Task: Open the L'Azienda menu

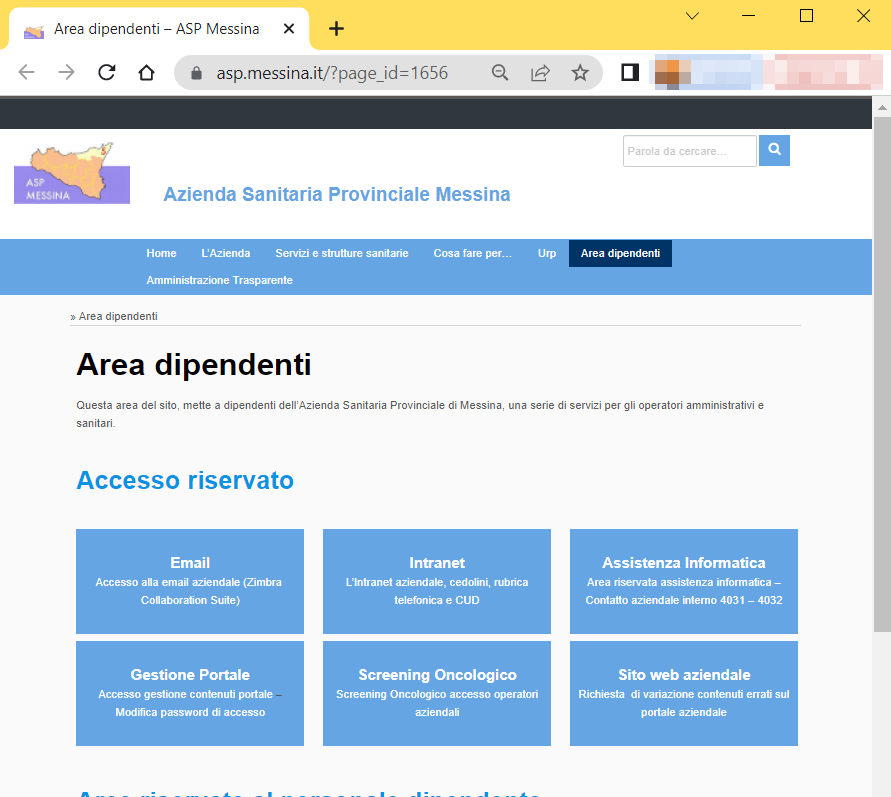Action: (x=225, y=253)
